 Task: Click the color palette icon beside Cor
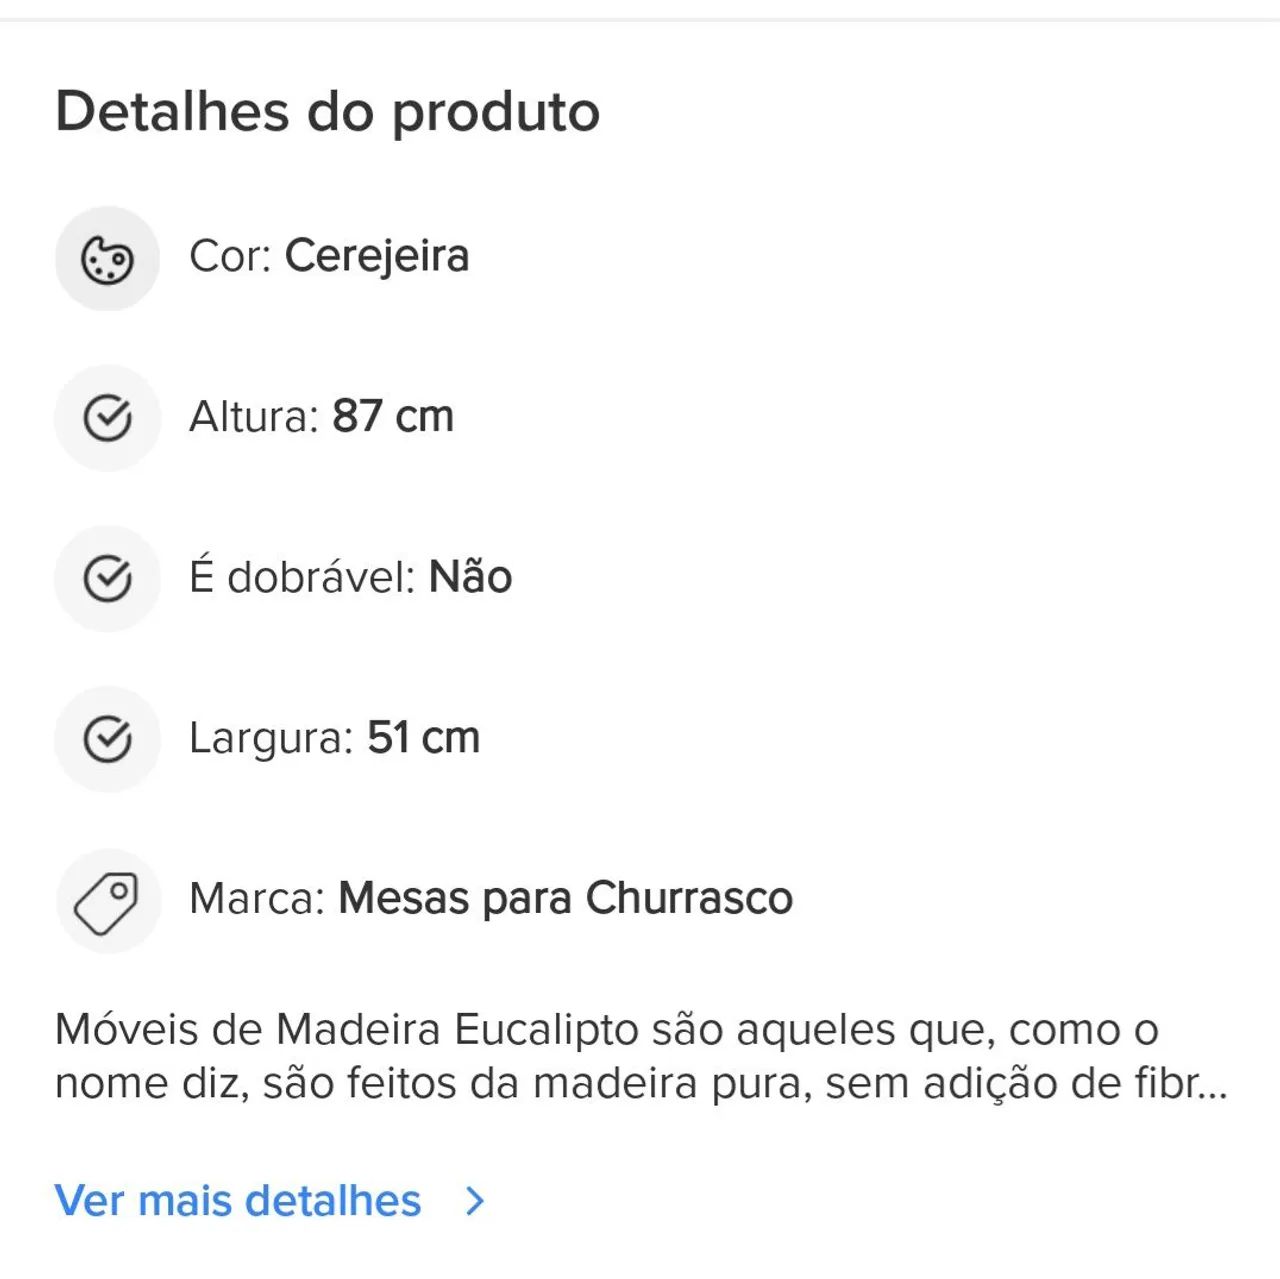click(107, 259)
